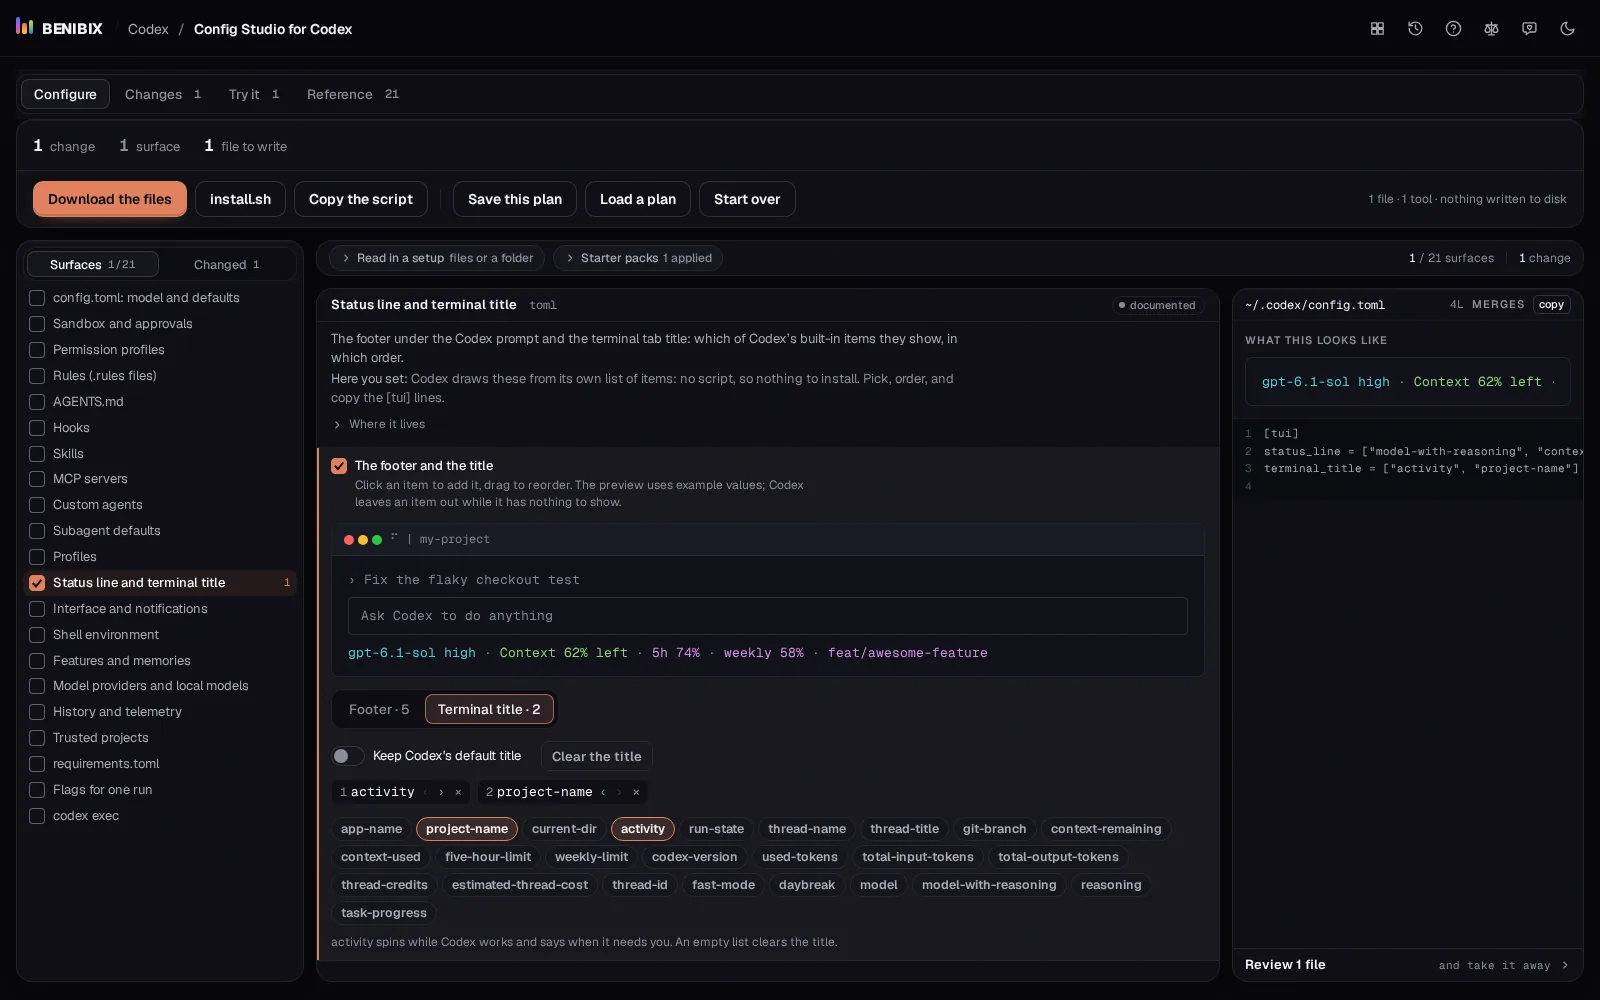Image resolution: width=1600 pixels, height=1000 pixels.
Task: Click chevron next to 'and take it away'
Action: (x=1565, y=965)
